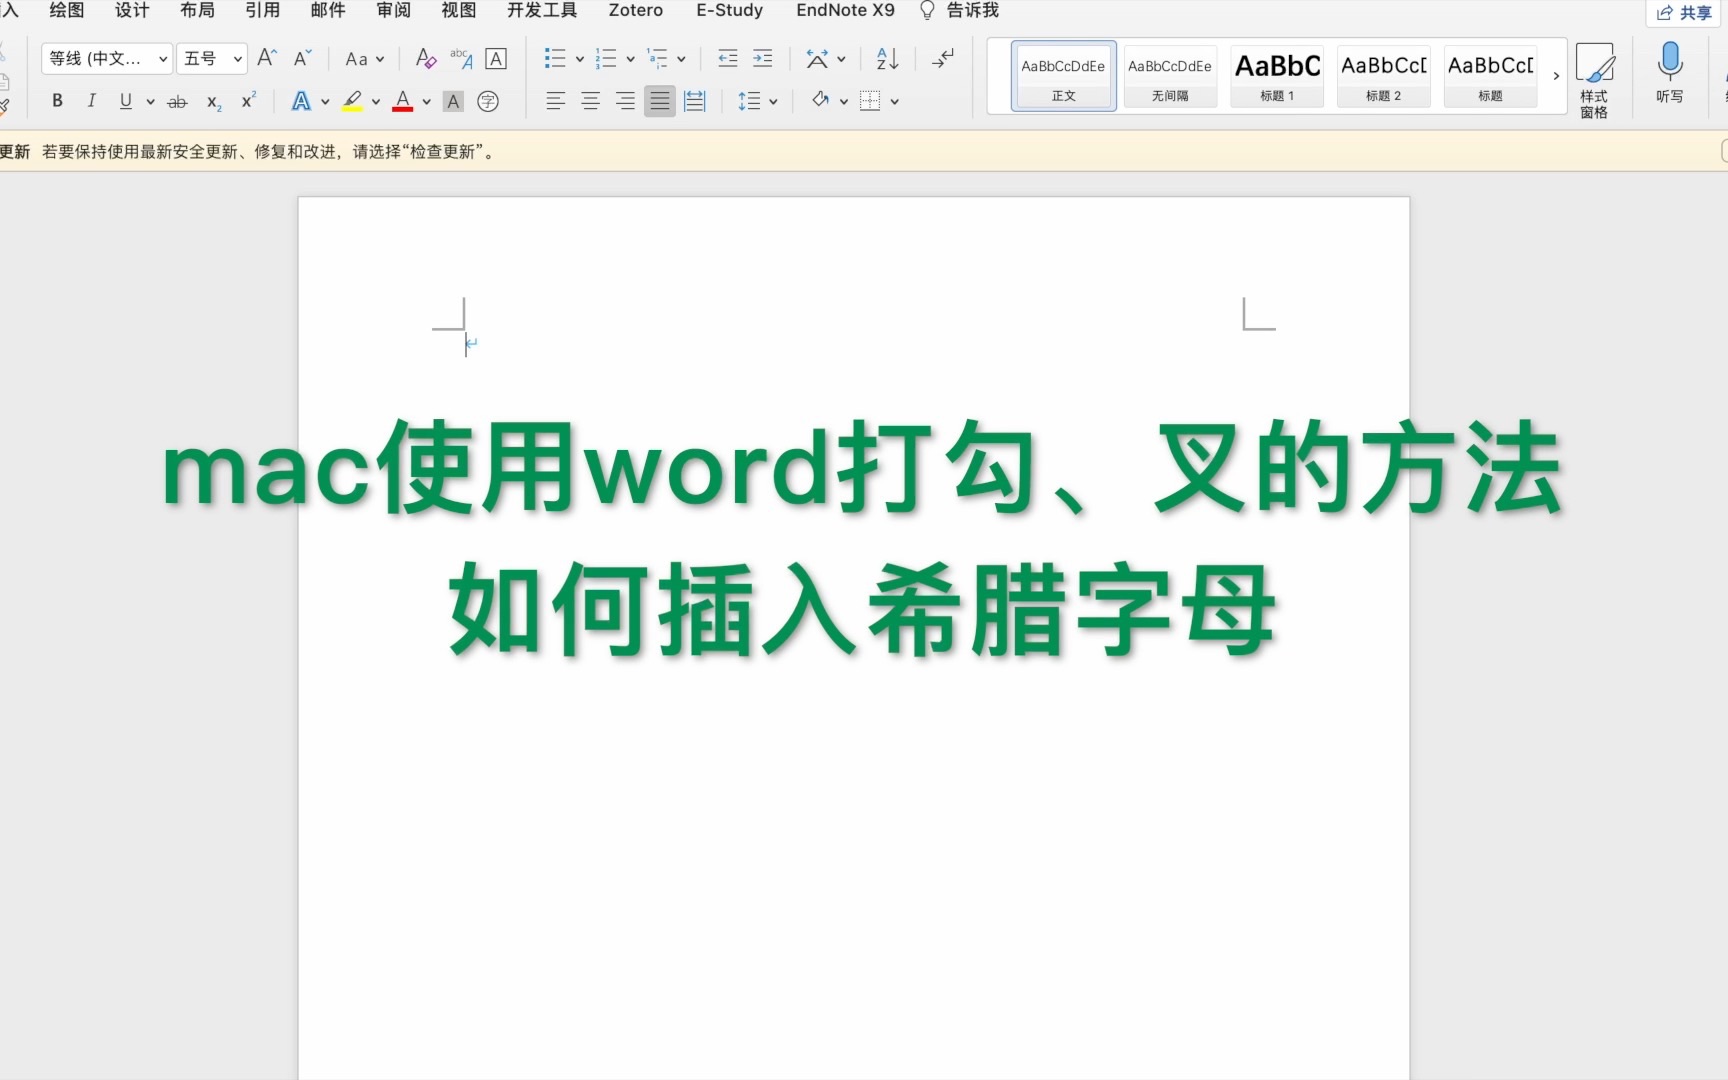Apply yellow highlight color

(352, 101)
